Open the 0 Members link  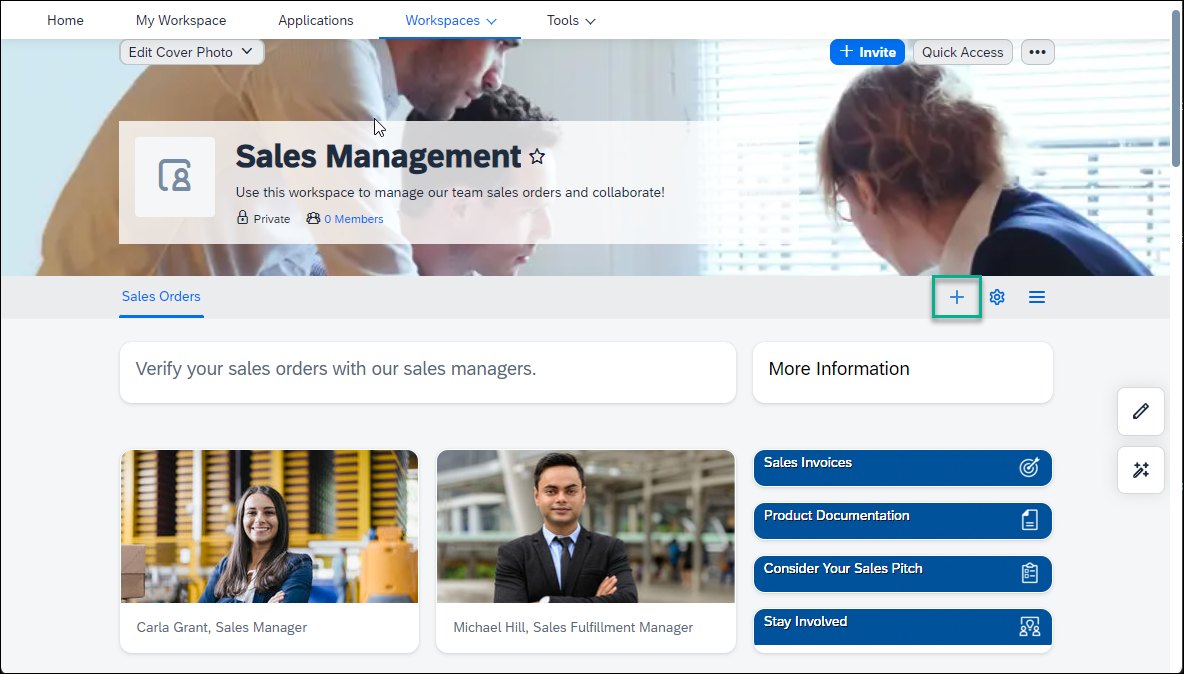tap(353, 219)
